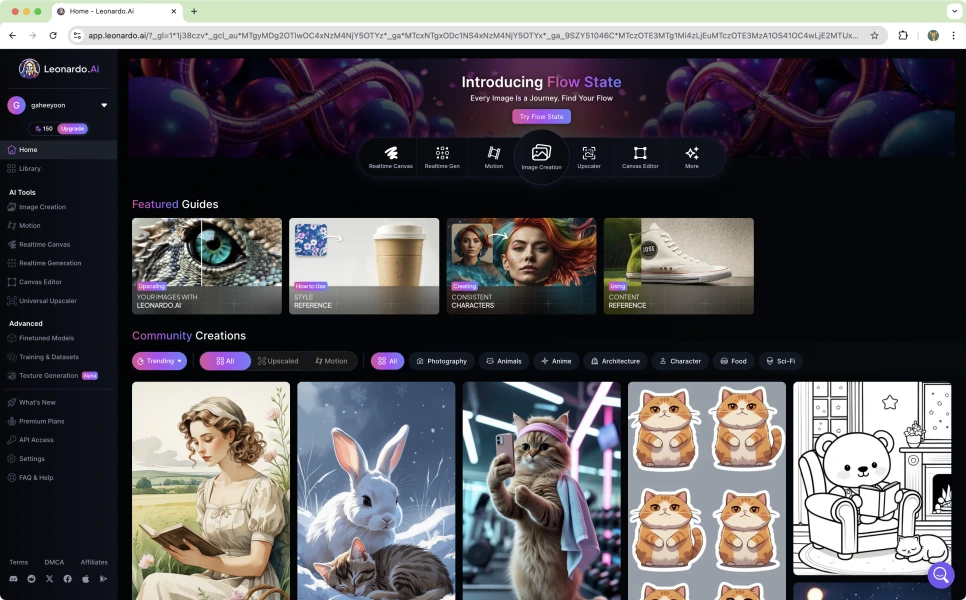This screenshot has height=600, width=966.
Task: Open the Consistent Characters guide card
Action: (x=521, y=266)
